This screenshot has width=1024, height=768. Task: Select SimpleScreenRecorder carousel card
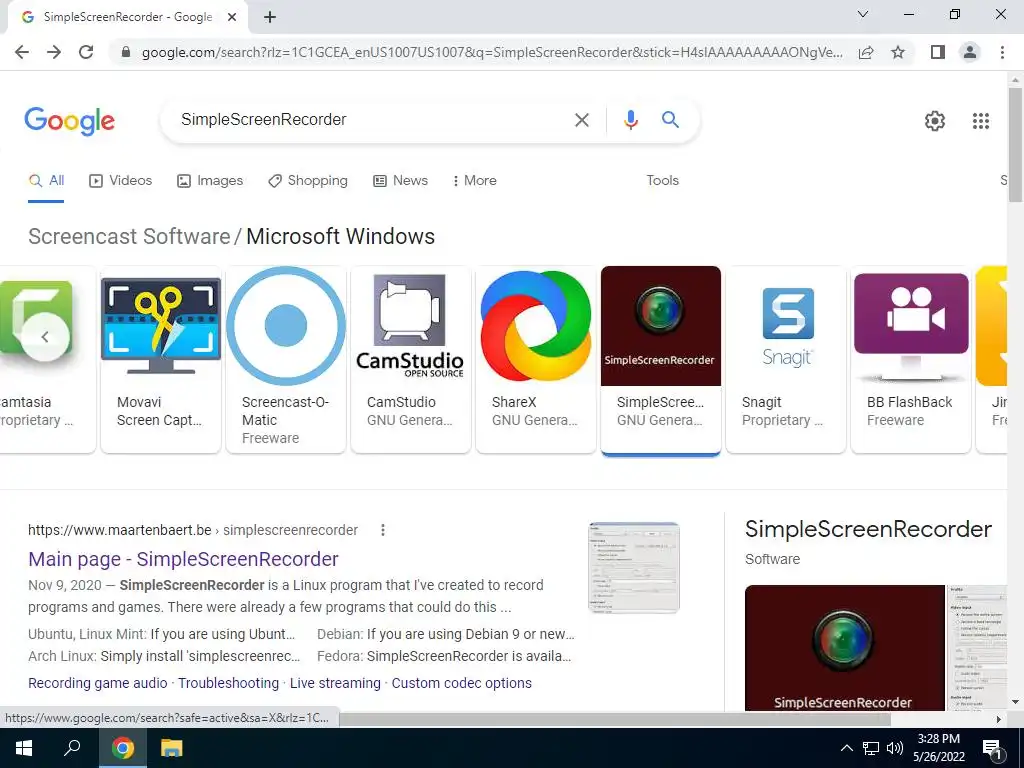click(661, 359)
